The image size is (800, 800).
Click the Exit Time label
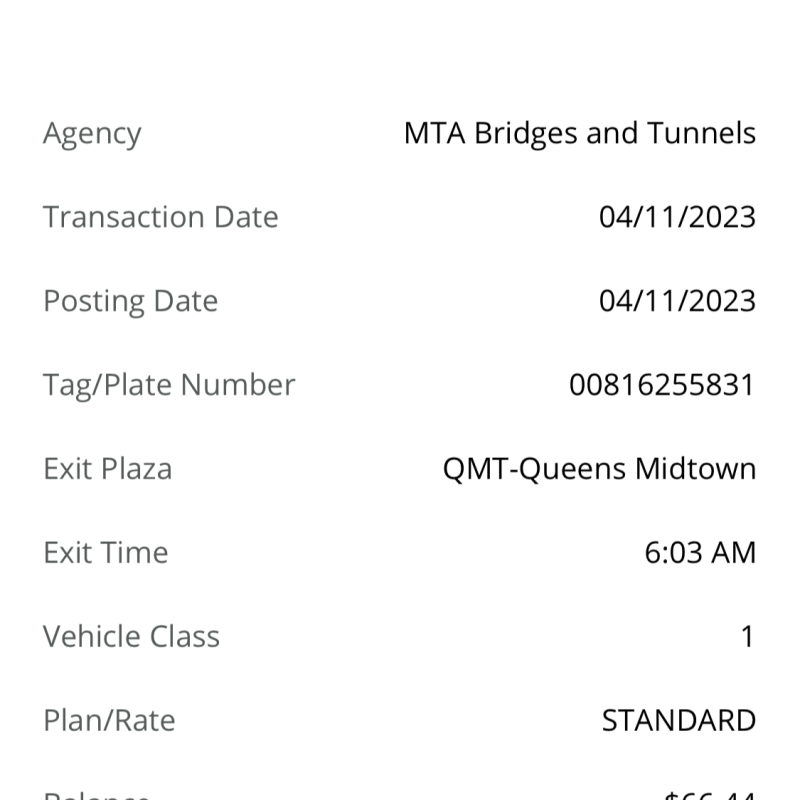106,553
